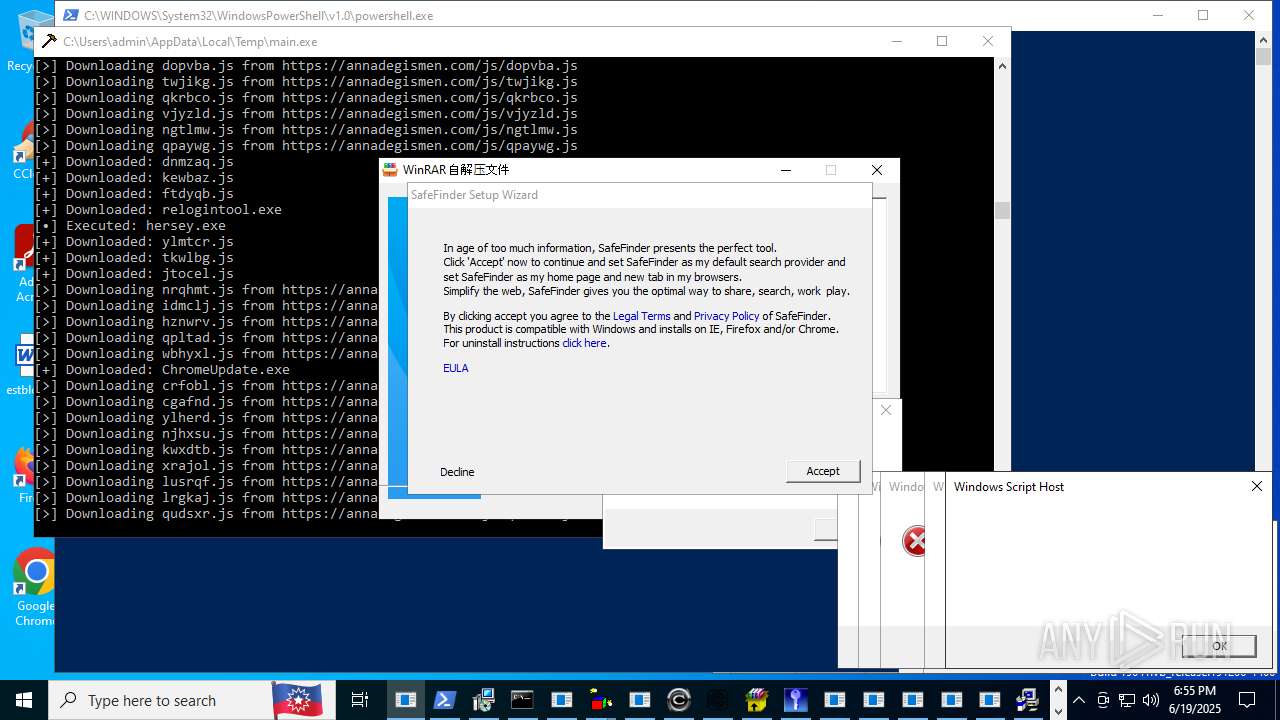The image size is (1280, 720).
Task: Click the flag search highlight icon
Action: (x=297, y=700)
